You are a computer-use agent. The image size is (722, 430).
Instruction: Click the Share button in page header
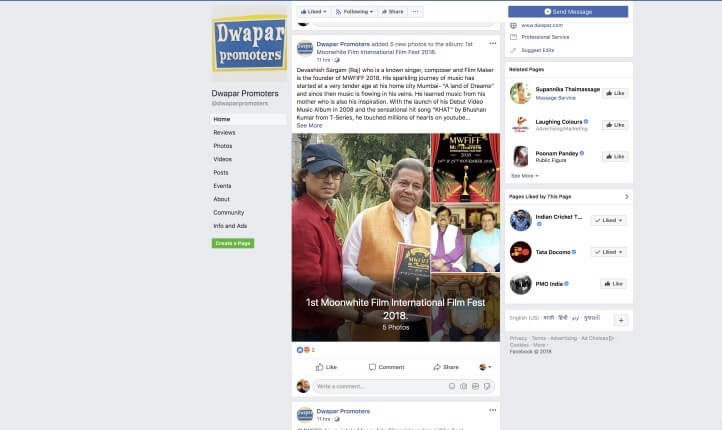(392, 12)
